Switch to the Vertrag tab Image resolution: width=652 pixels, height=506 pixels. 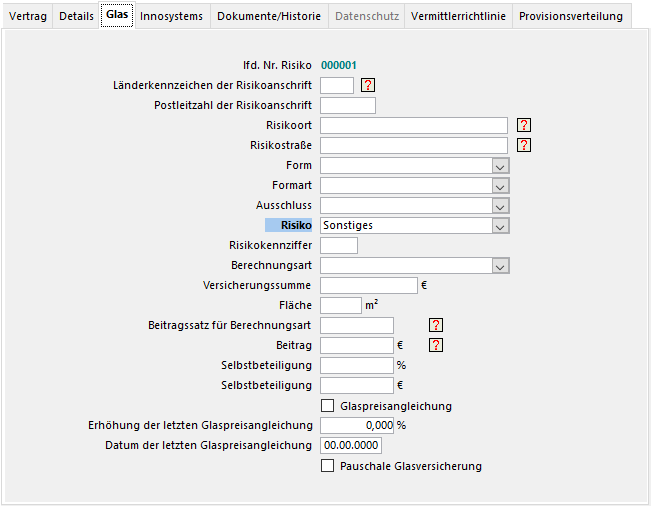27,16
